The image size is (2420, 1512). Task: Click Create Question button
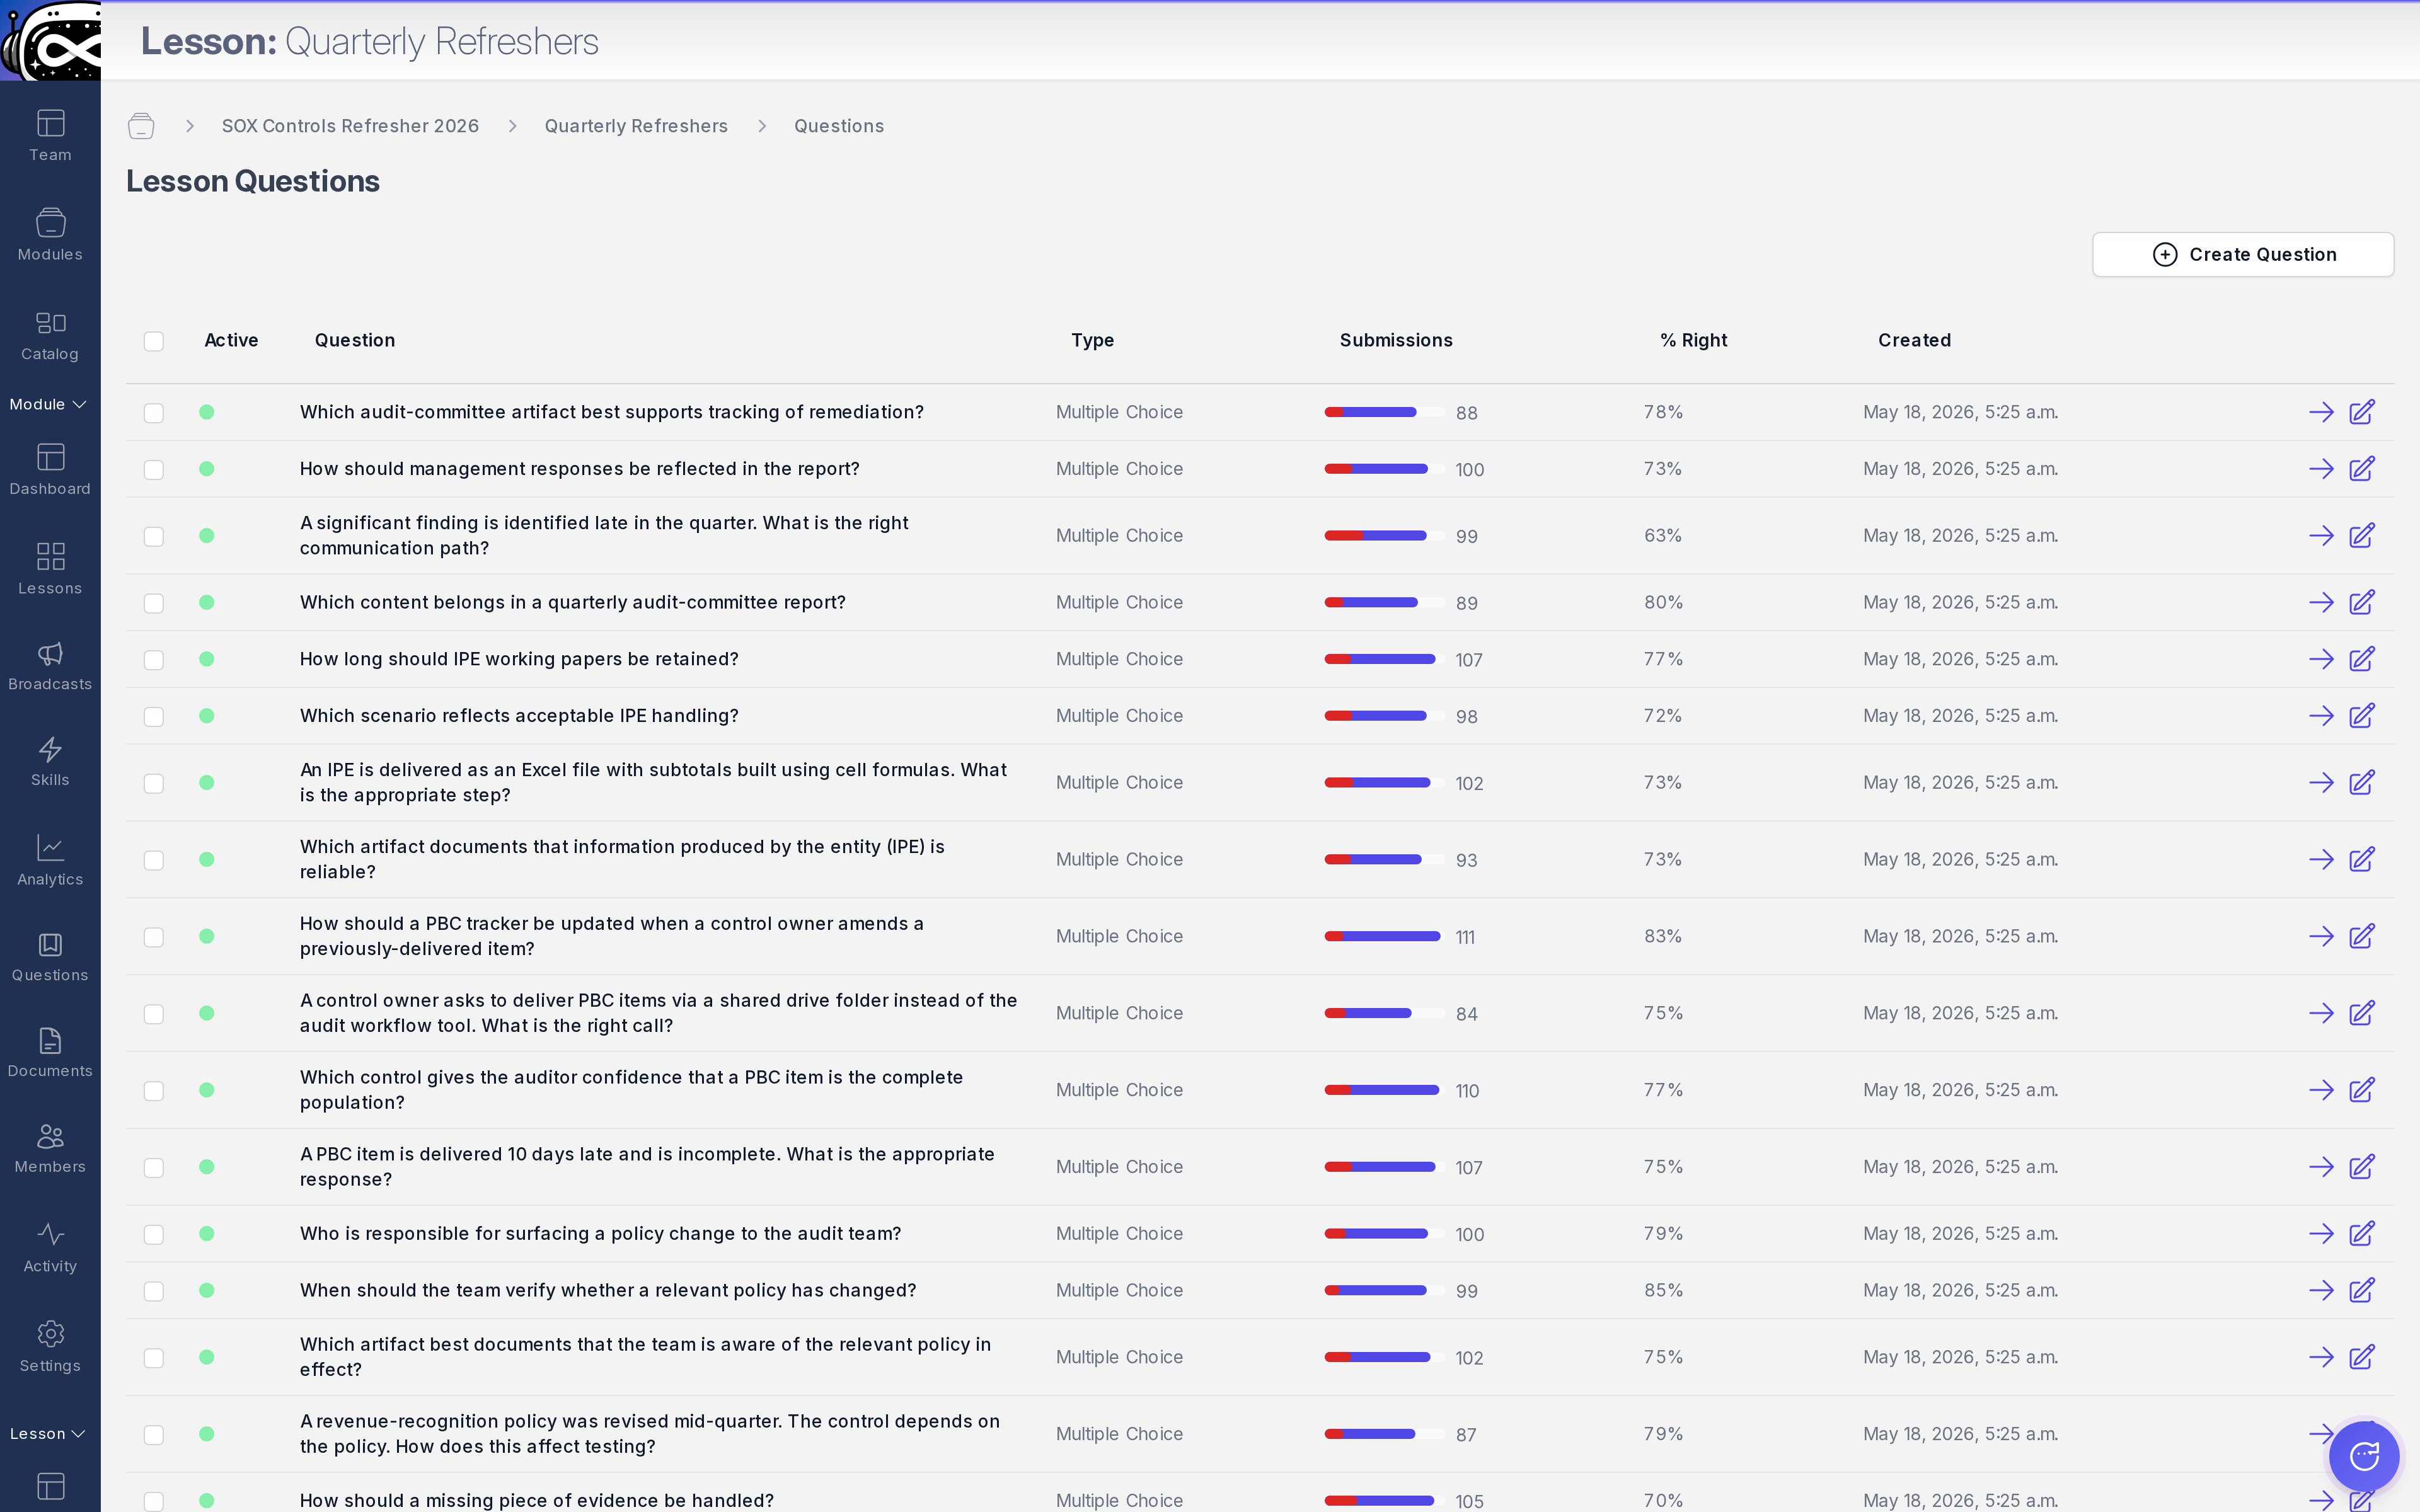(2243, 255)
